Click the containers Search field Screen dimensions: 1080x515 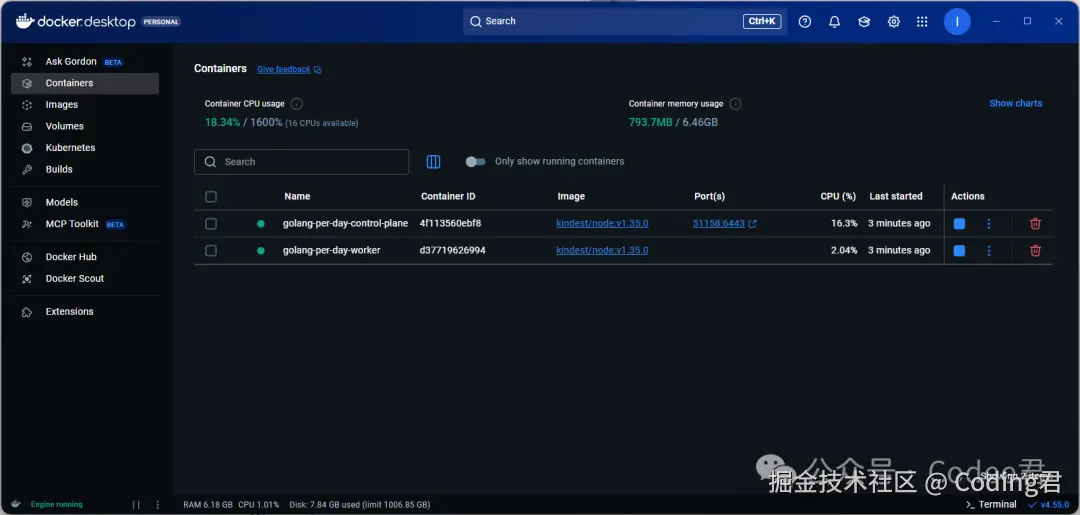click(x=301, y=162)
